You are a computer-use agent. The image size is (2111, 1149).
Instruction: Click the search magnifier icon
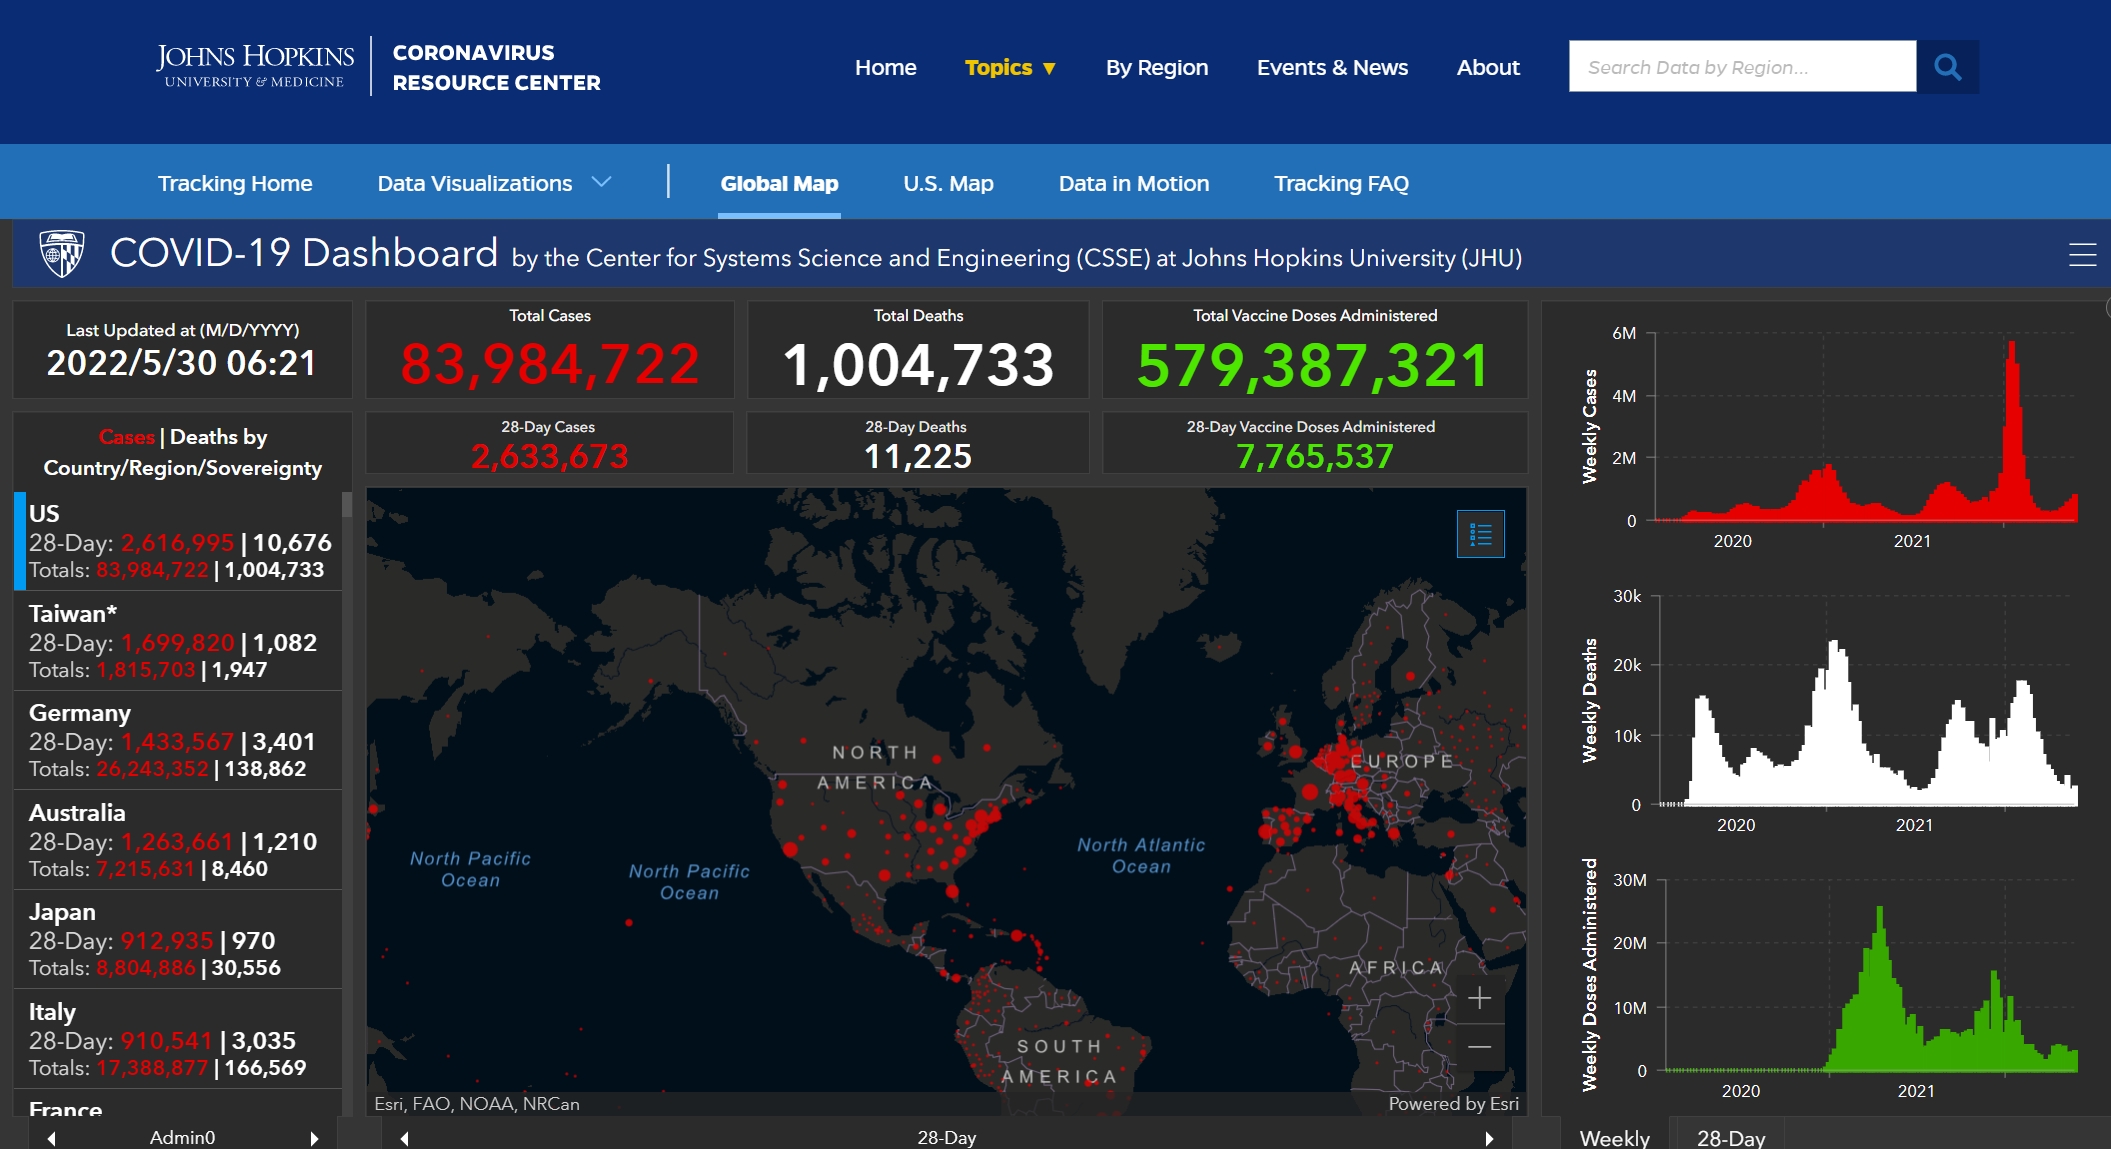pyautogui.click(x=1947, y=67)
